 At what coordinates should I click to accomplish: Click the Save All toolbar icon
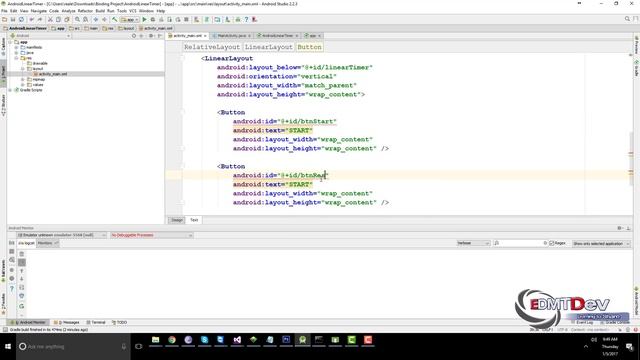[x=13, y=19]
